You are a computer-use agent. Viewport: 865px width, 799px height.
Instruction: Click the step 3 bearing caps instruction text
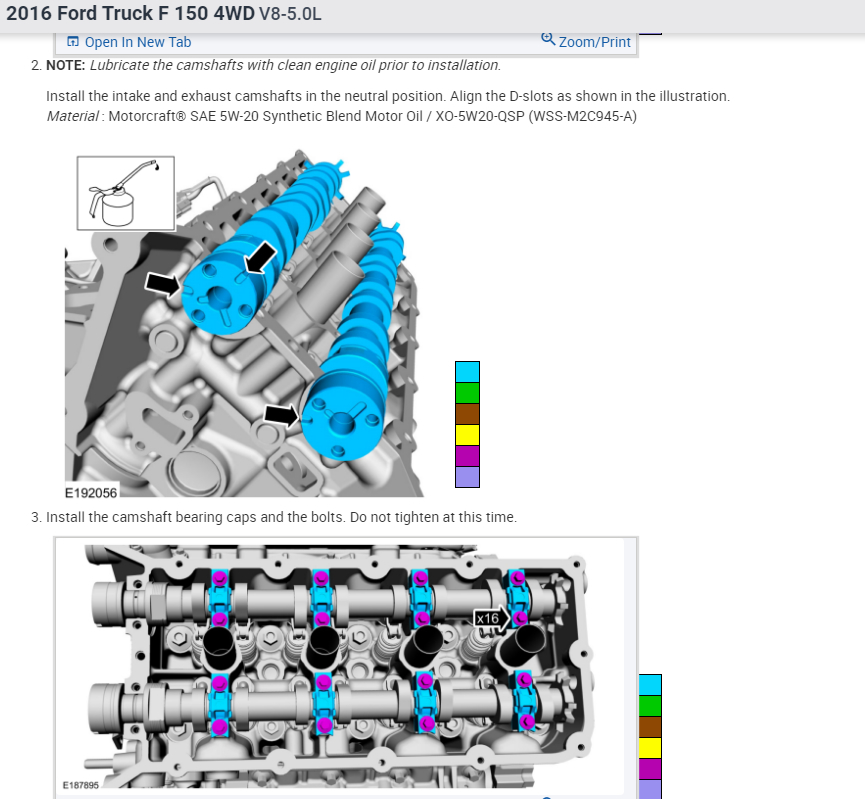[x=281, y=518]
